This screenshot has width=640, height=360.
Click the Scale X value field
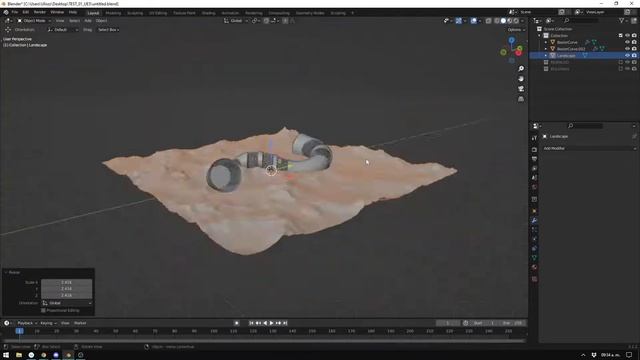(67, 282)
